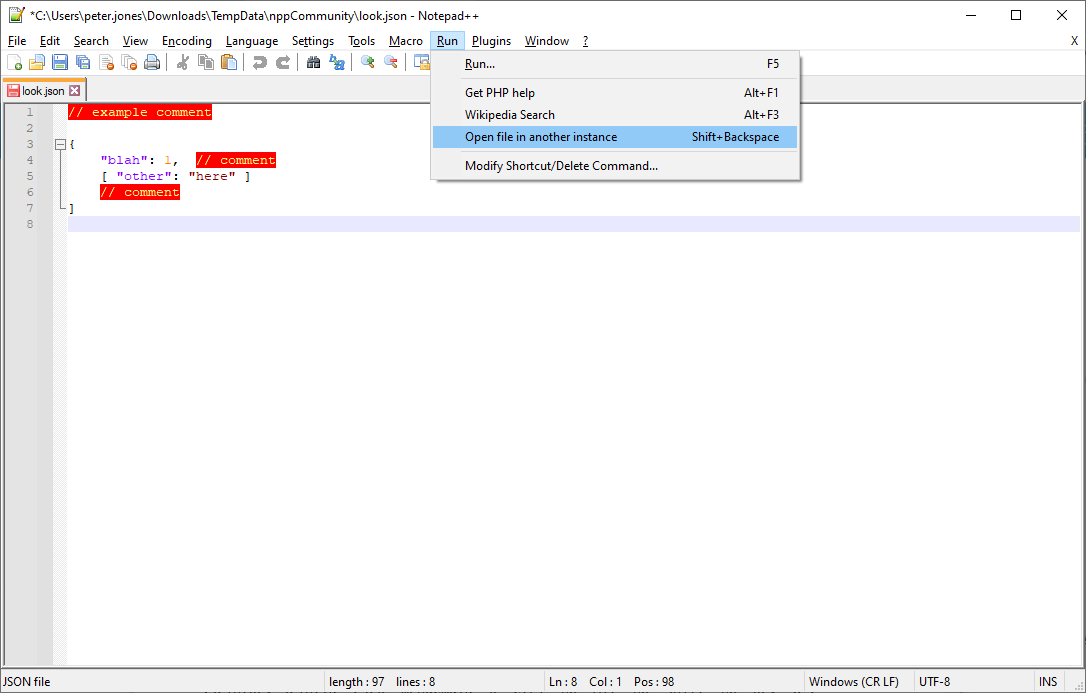The height and width of the screenshot is (693, 1086).
Task: Open the Tools menu
Action: pos(362,41)
